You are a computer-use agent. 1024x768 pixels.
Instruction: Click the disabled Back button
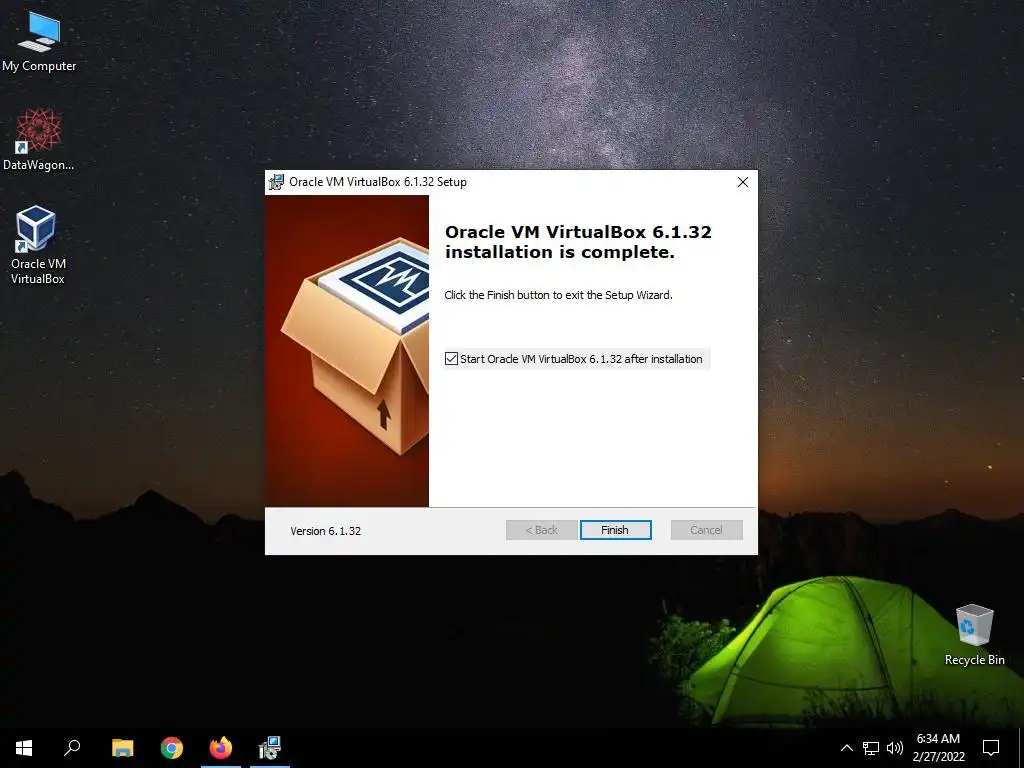coord(541,530)
